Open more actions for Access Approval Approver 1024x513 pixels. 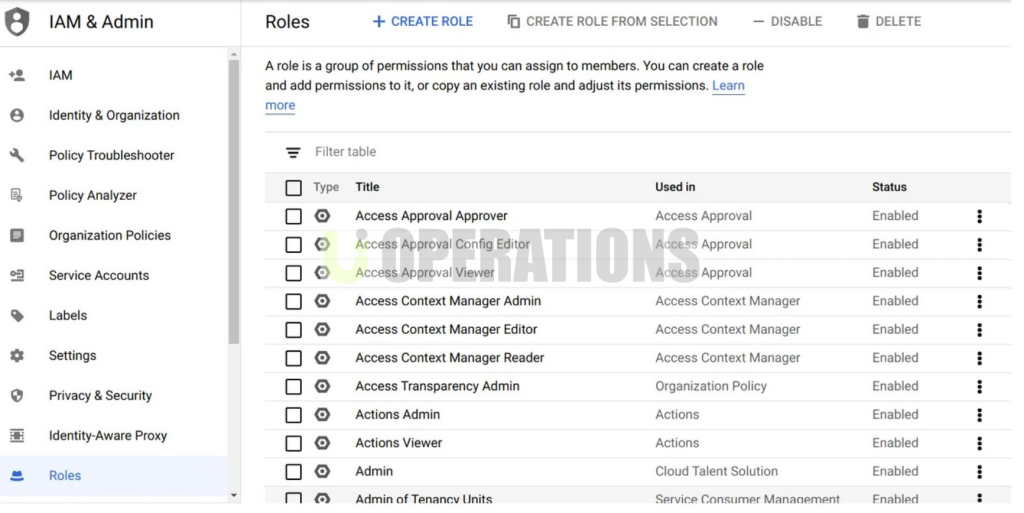[979, 217]
